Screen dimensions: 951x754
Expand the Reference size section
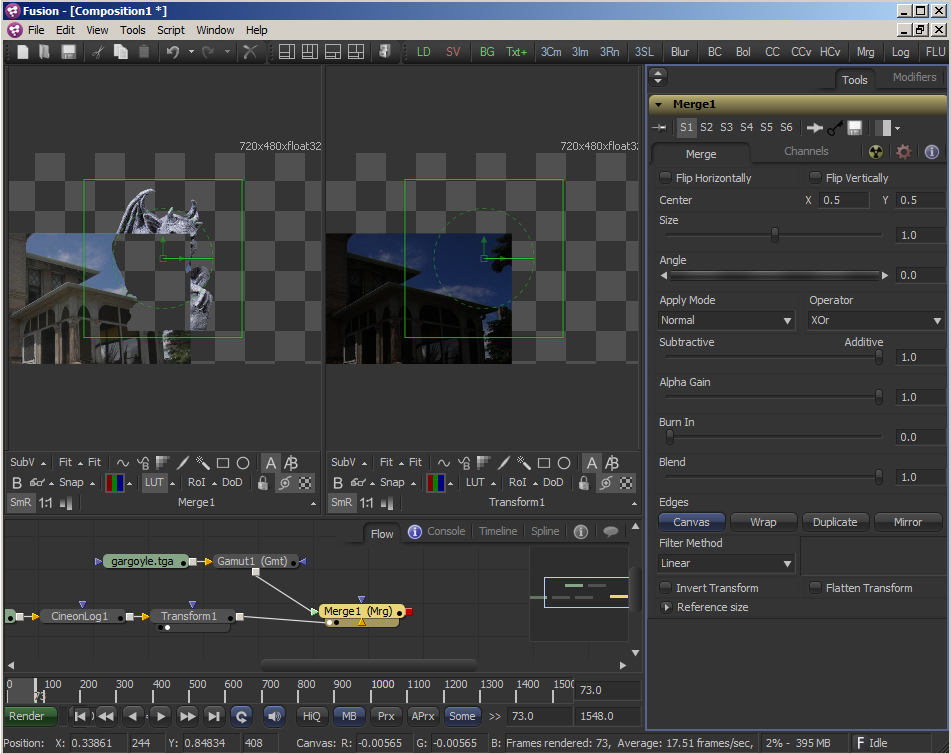[x=666, y=607]
